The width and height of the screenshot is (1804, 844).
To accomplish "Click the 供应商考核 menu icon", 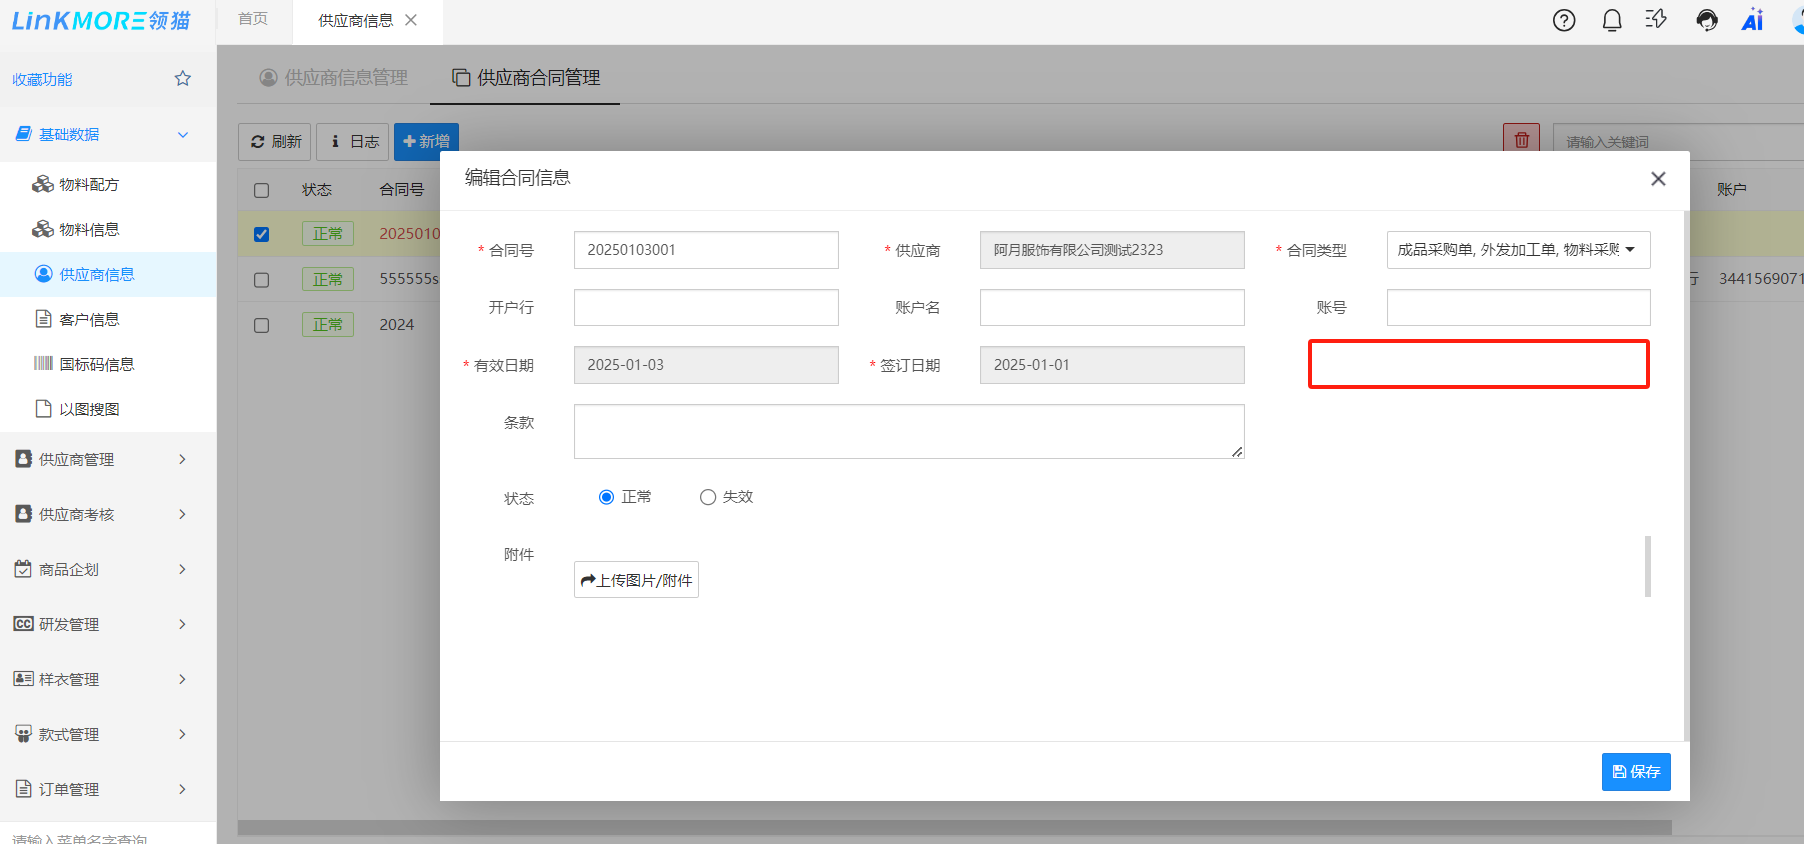I will pos(23,513).
